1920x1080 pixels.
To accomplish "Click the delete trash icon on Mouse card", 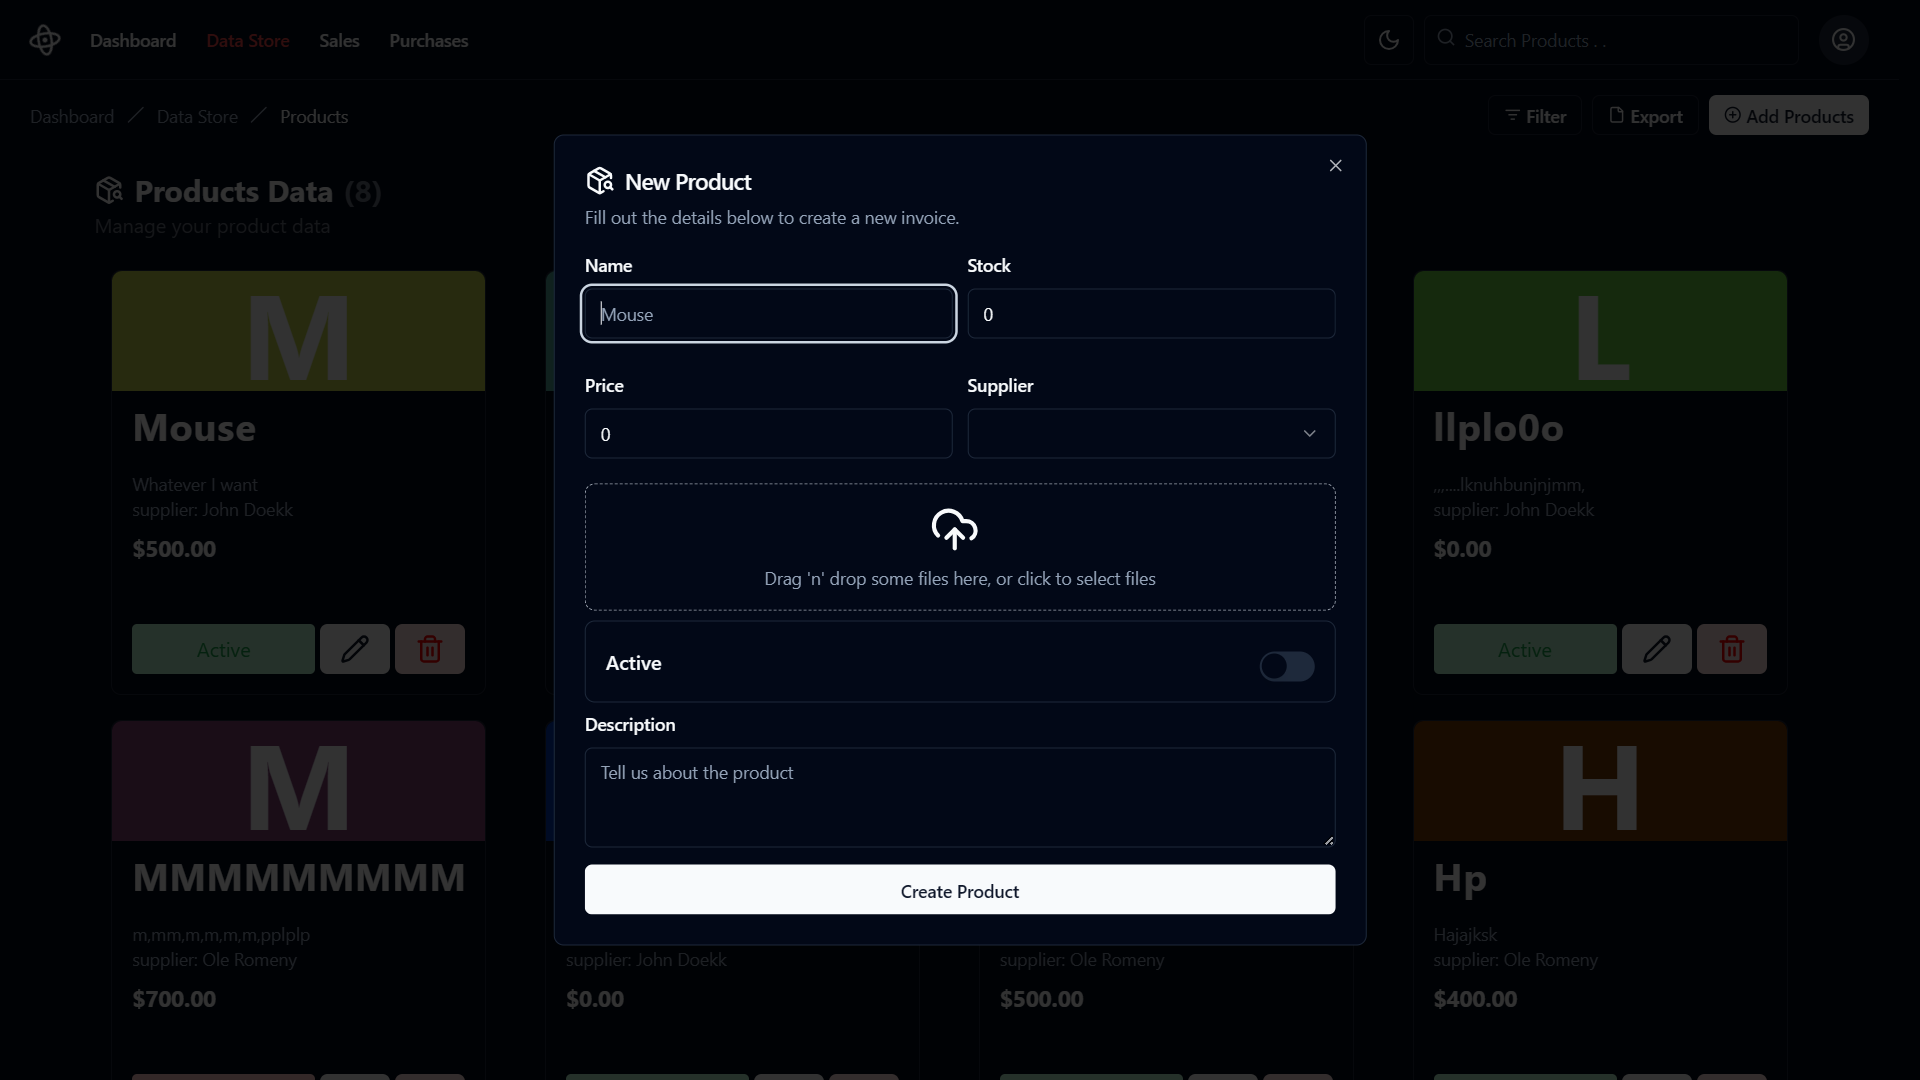I will click(x=430, y=649).
